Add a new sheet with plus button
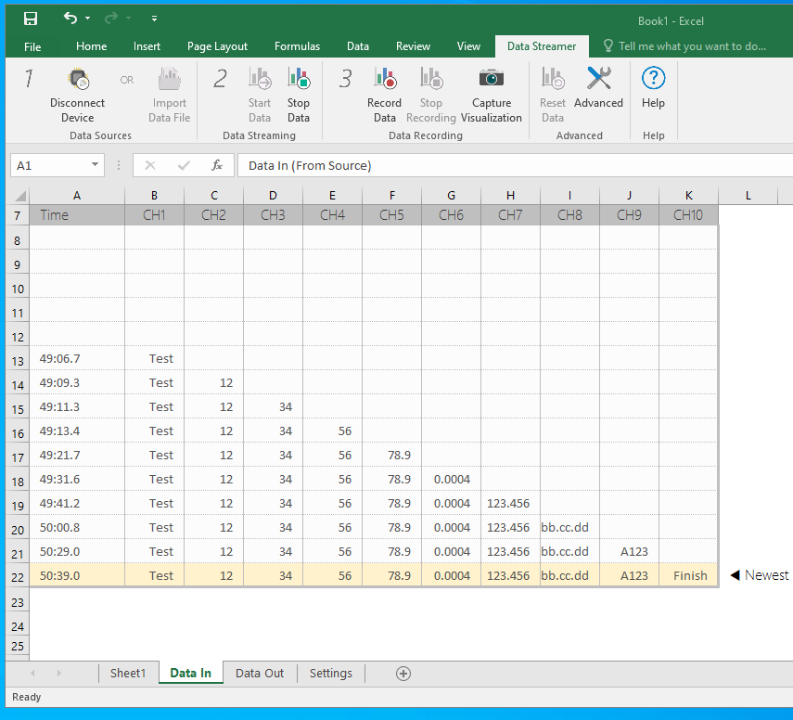Viewport: 793px width, 720px height. point(403,673)
